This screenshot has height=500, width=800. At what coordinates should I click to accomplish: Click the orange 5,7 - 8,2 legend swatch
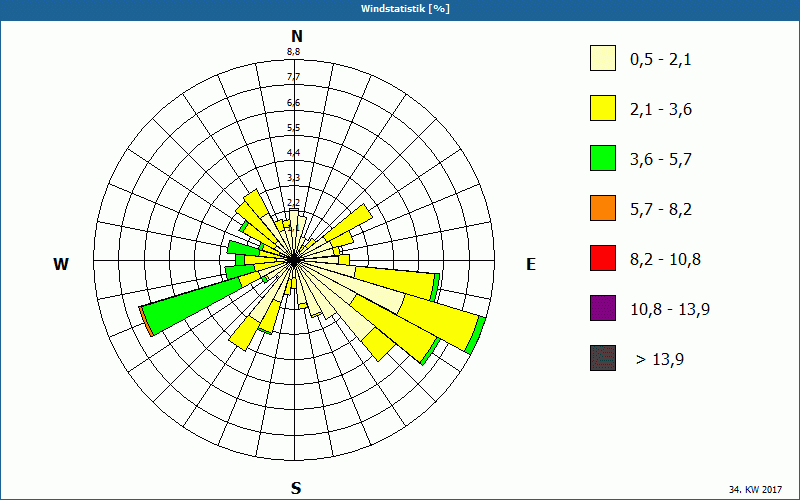tap(603, 208)
